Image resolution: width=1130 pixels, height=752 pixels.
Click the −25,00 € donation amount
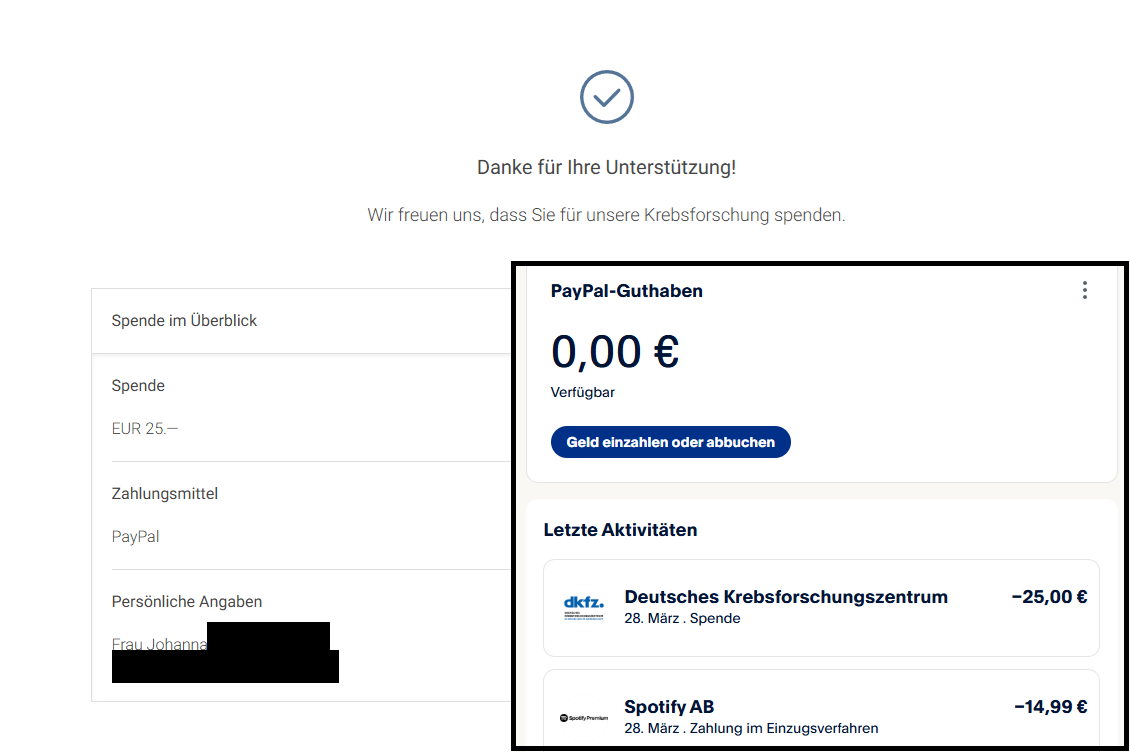tap(1049, 597)
